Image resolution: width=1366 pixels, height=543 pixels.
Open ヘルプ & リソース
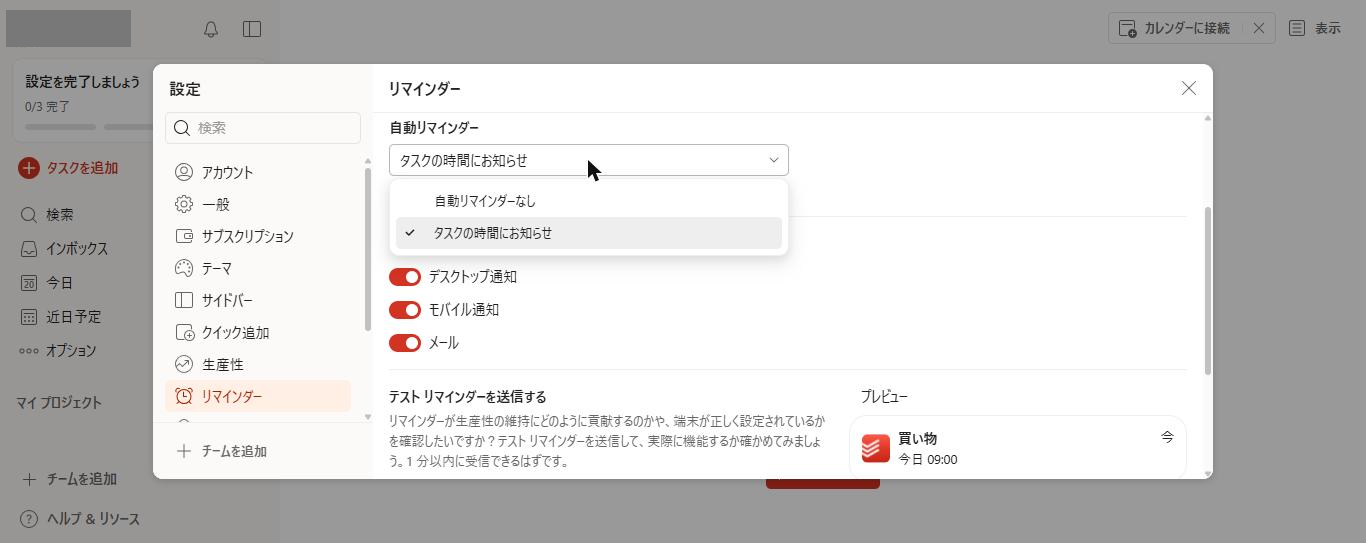click(x=81, y=519)
